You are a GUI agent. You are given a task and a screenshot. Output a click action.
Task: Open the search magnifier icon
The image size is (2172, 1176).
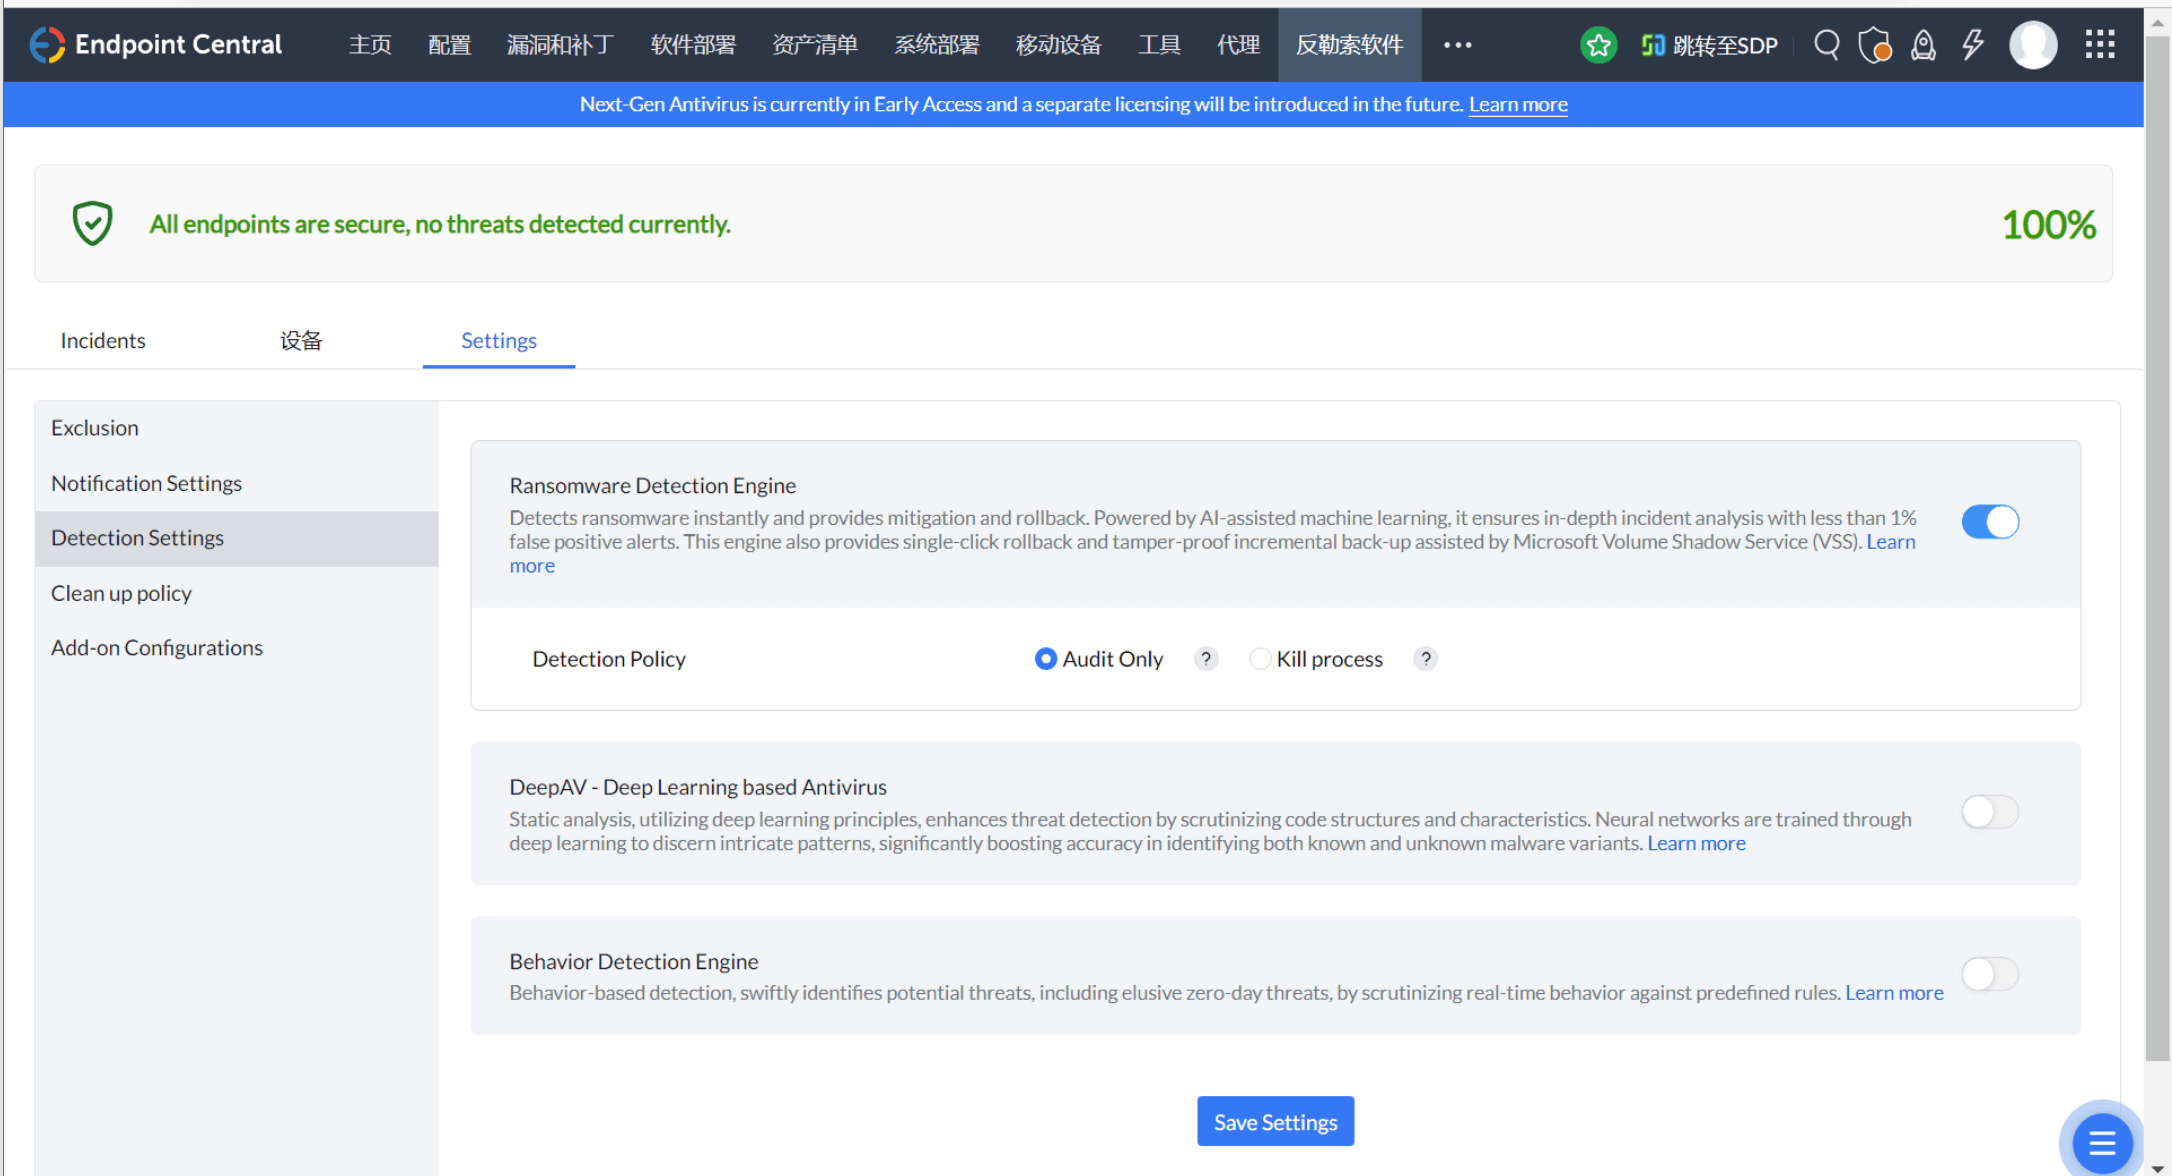[x=1826, y=45]
